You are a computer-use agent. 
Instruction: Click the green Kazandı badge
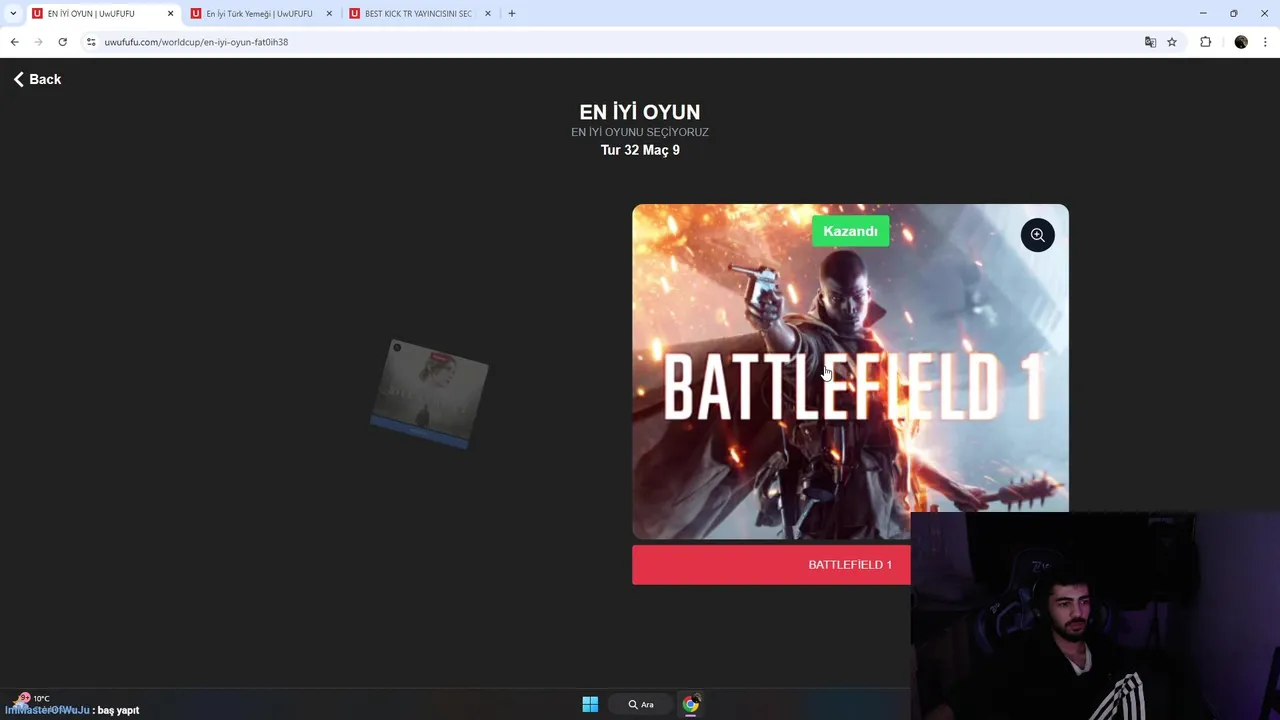(850, 231)
